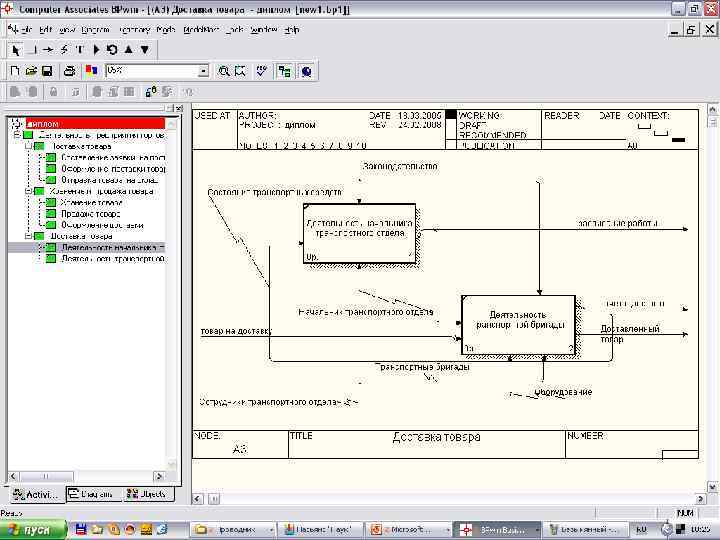Screen dimensions: 720x540
Task: Click the Print icon
Action: 69,71
